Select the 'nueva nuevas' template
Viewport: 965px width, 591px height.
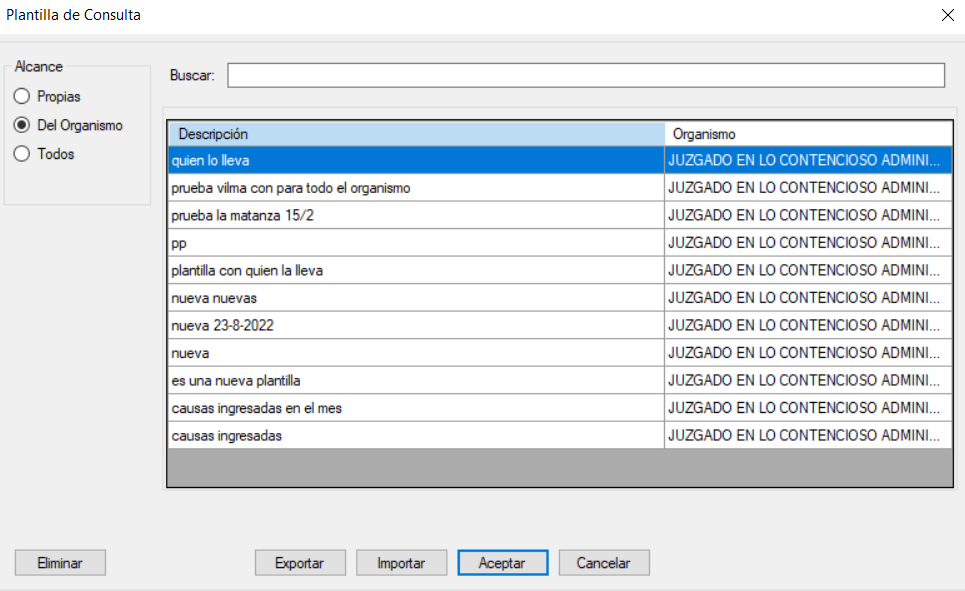click(415, 298)
